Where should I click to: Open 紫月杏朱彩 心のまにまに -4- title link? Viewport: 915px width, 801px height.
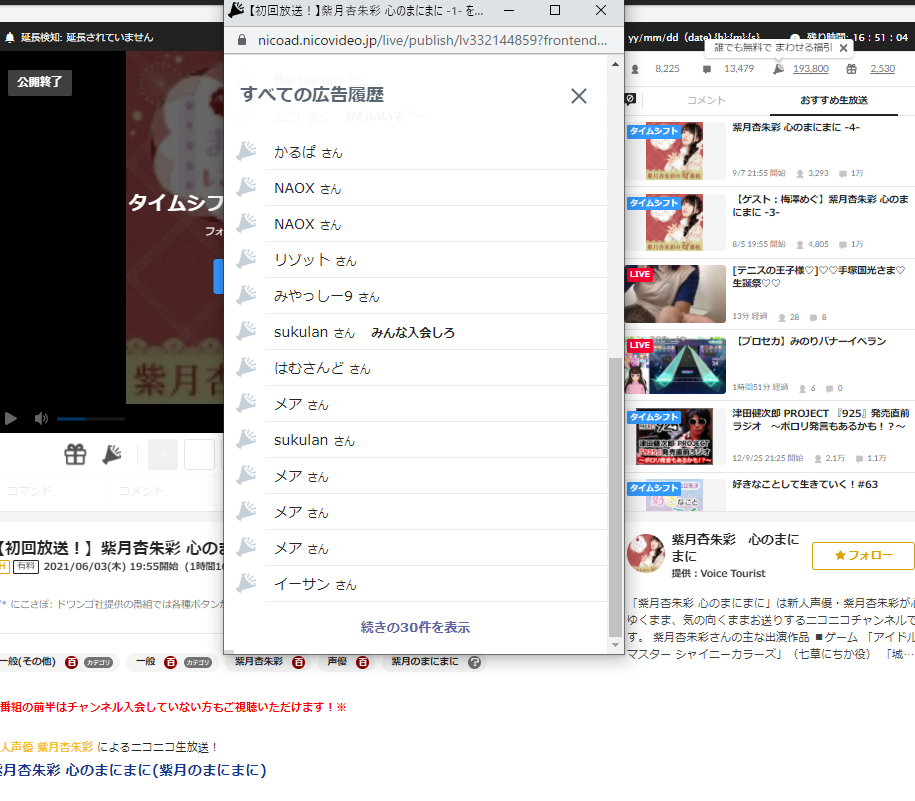(795, 127)
